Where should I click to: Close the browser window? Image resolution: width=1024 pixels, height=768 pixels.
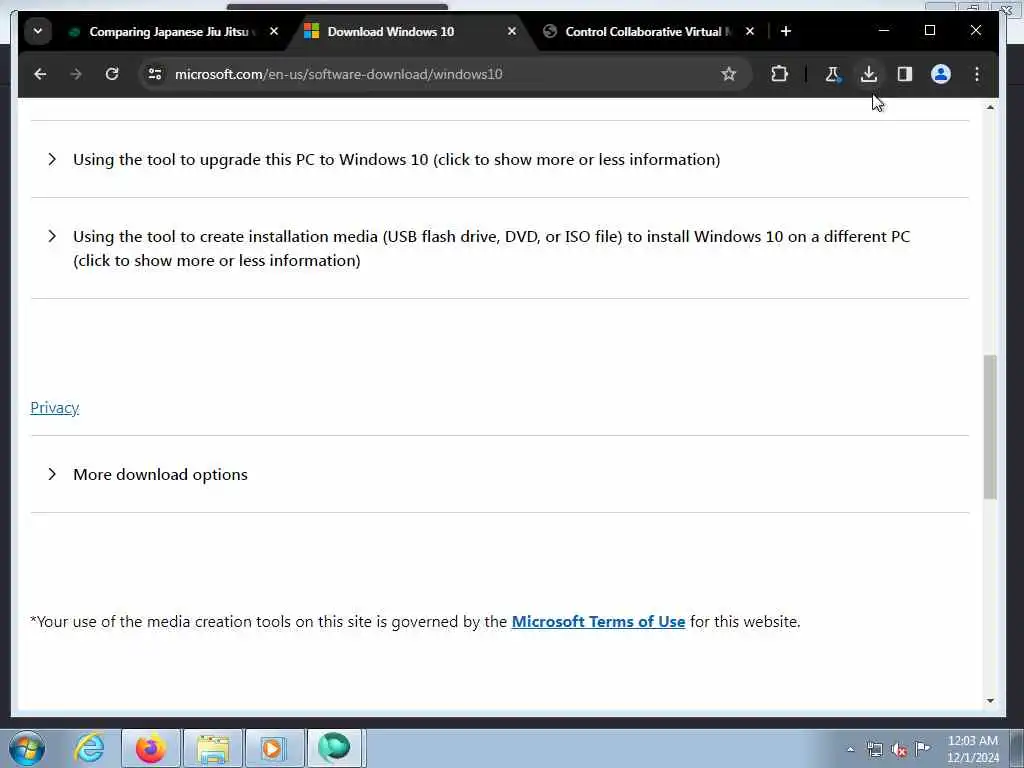976,30
